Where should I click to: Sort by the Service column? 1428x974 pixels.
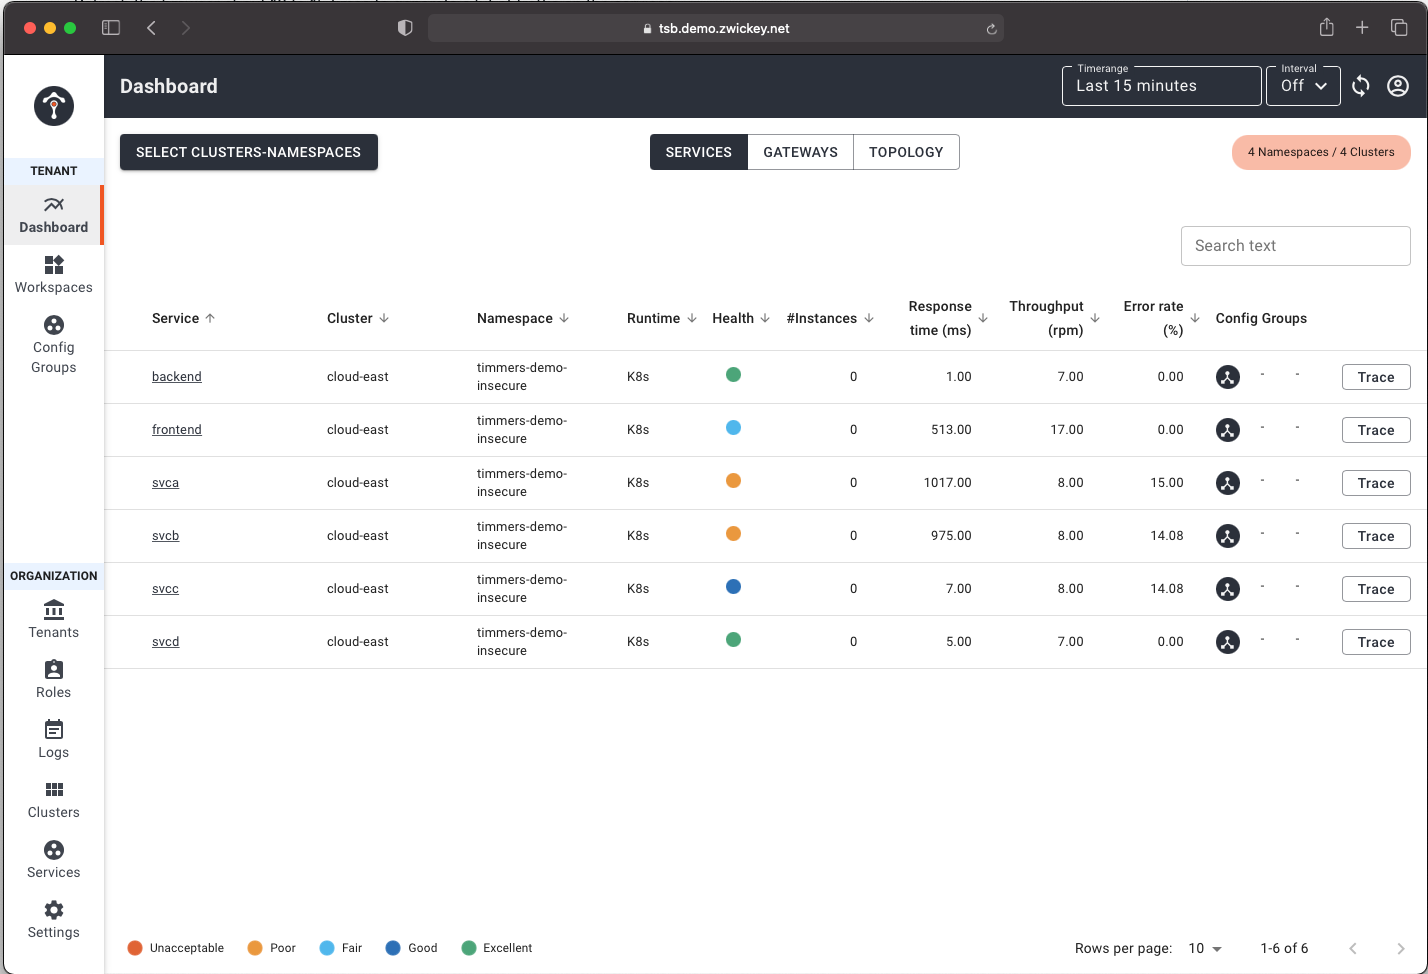(x=183, y=318)
